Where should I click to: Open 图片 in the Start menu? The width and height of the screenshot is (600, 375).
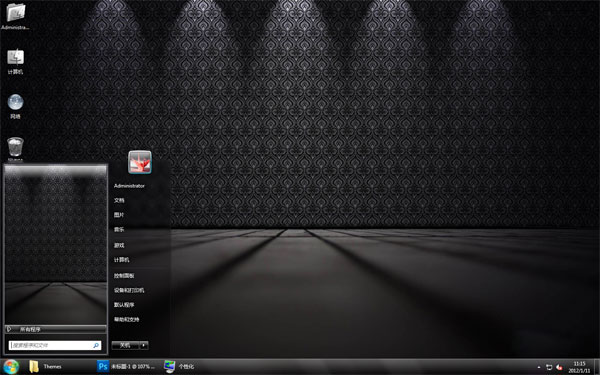(119, 215)
